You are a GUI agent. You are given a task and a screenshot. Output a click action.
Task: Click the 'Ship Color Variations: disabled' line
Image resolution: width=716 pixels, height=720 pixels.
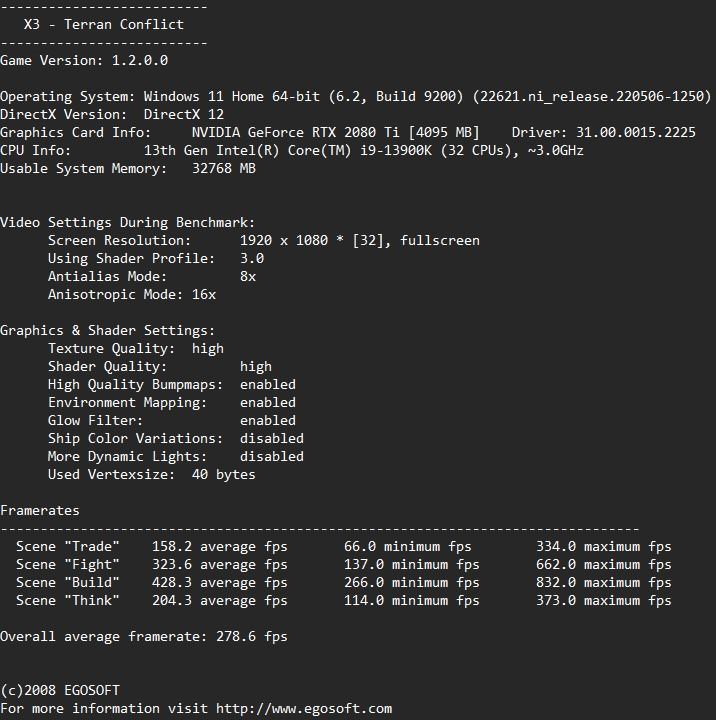click(x=176, y=439)
